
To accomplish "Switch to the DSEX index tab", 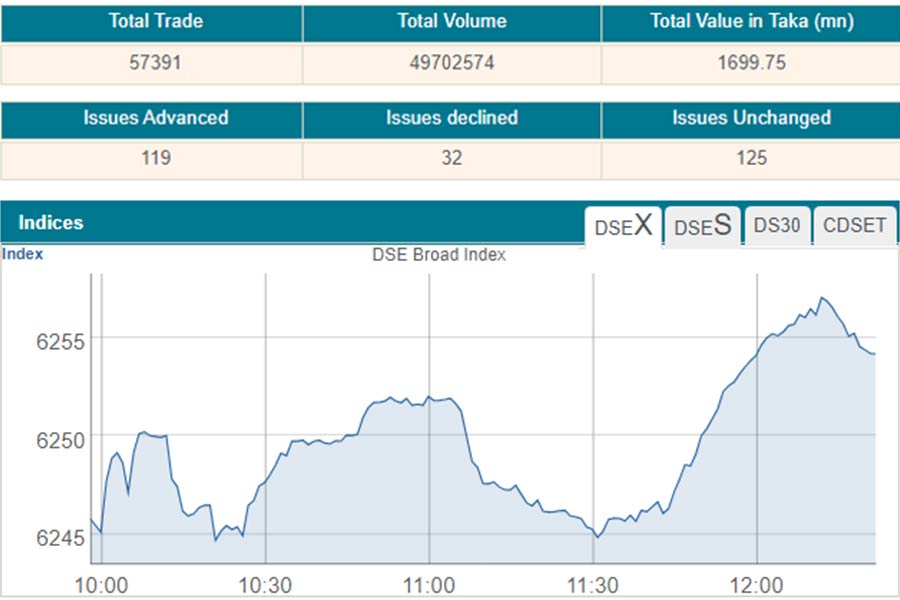I will tap(623, 226).
